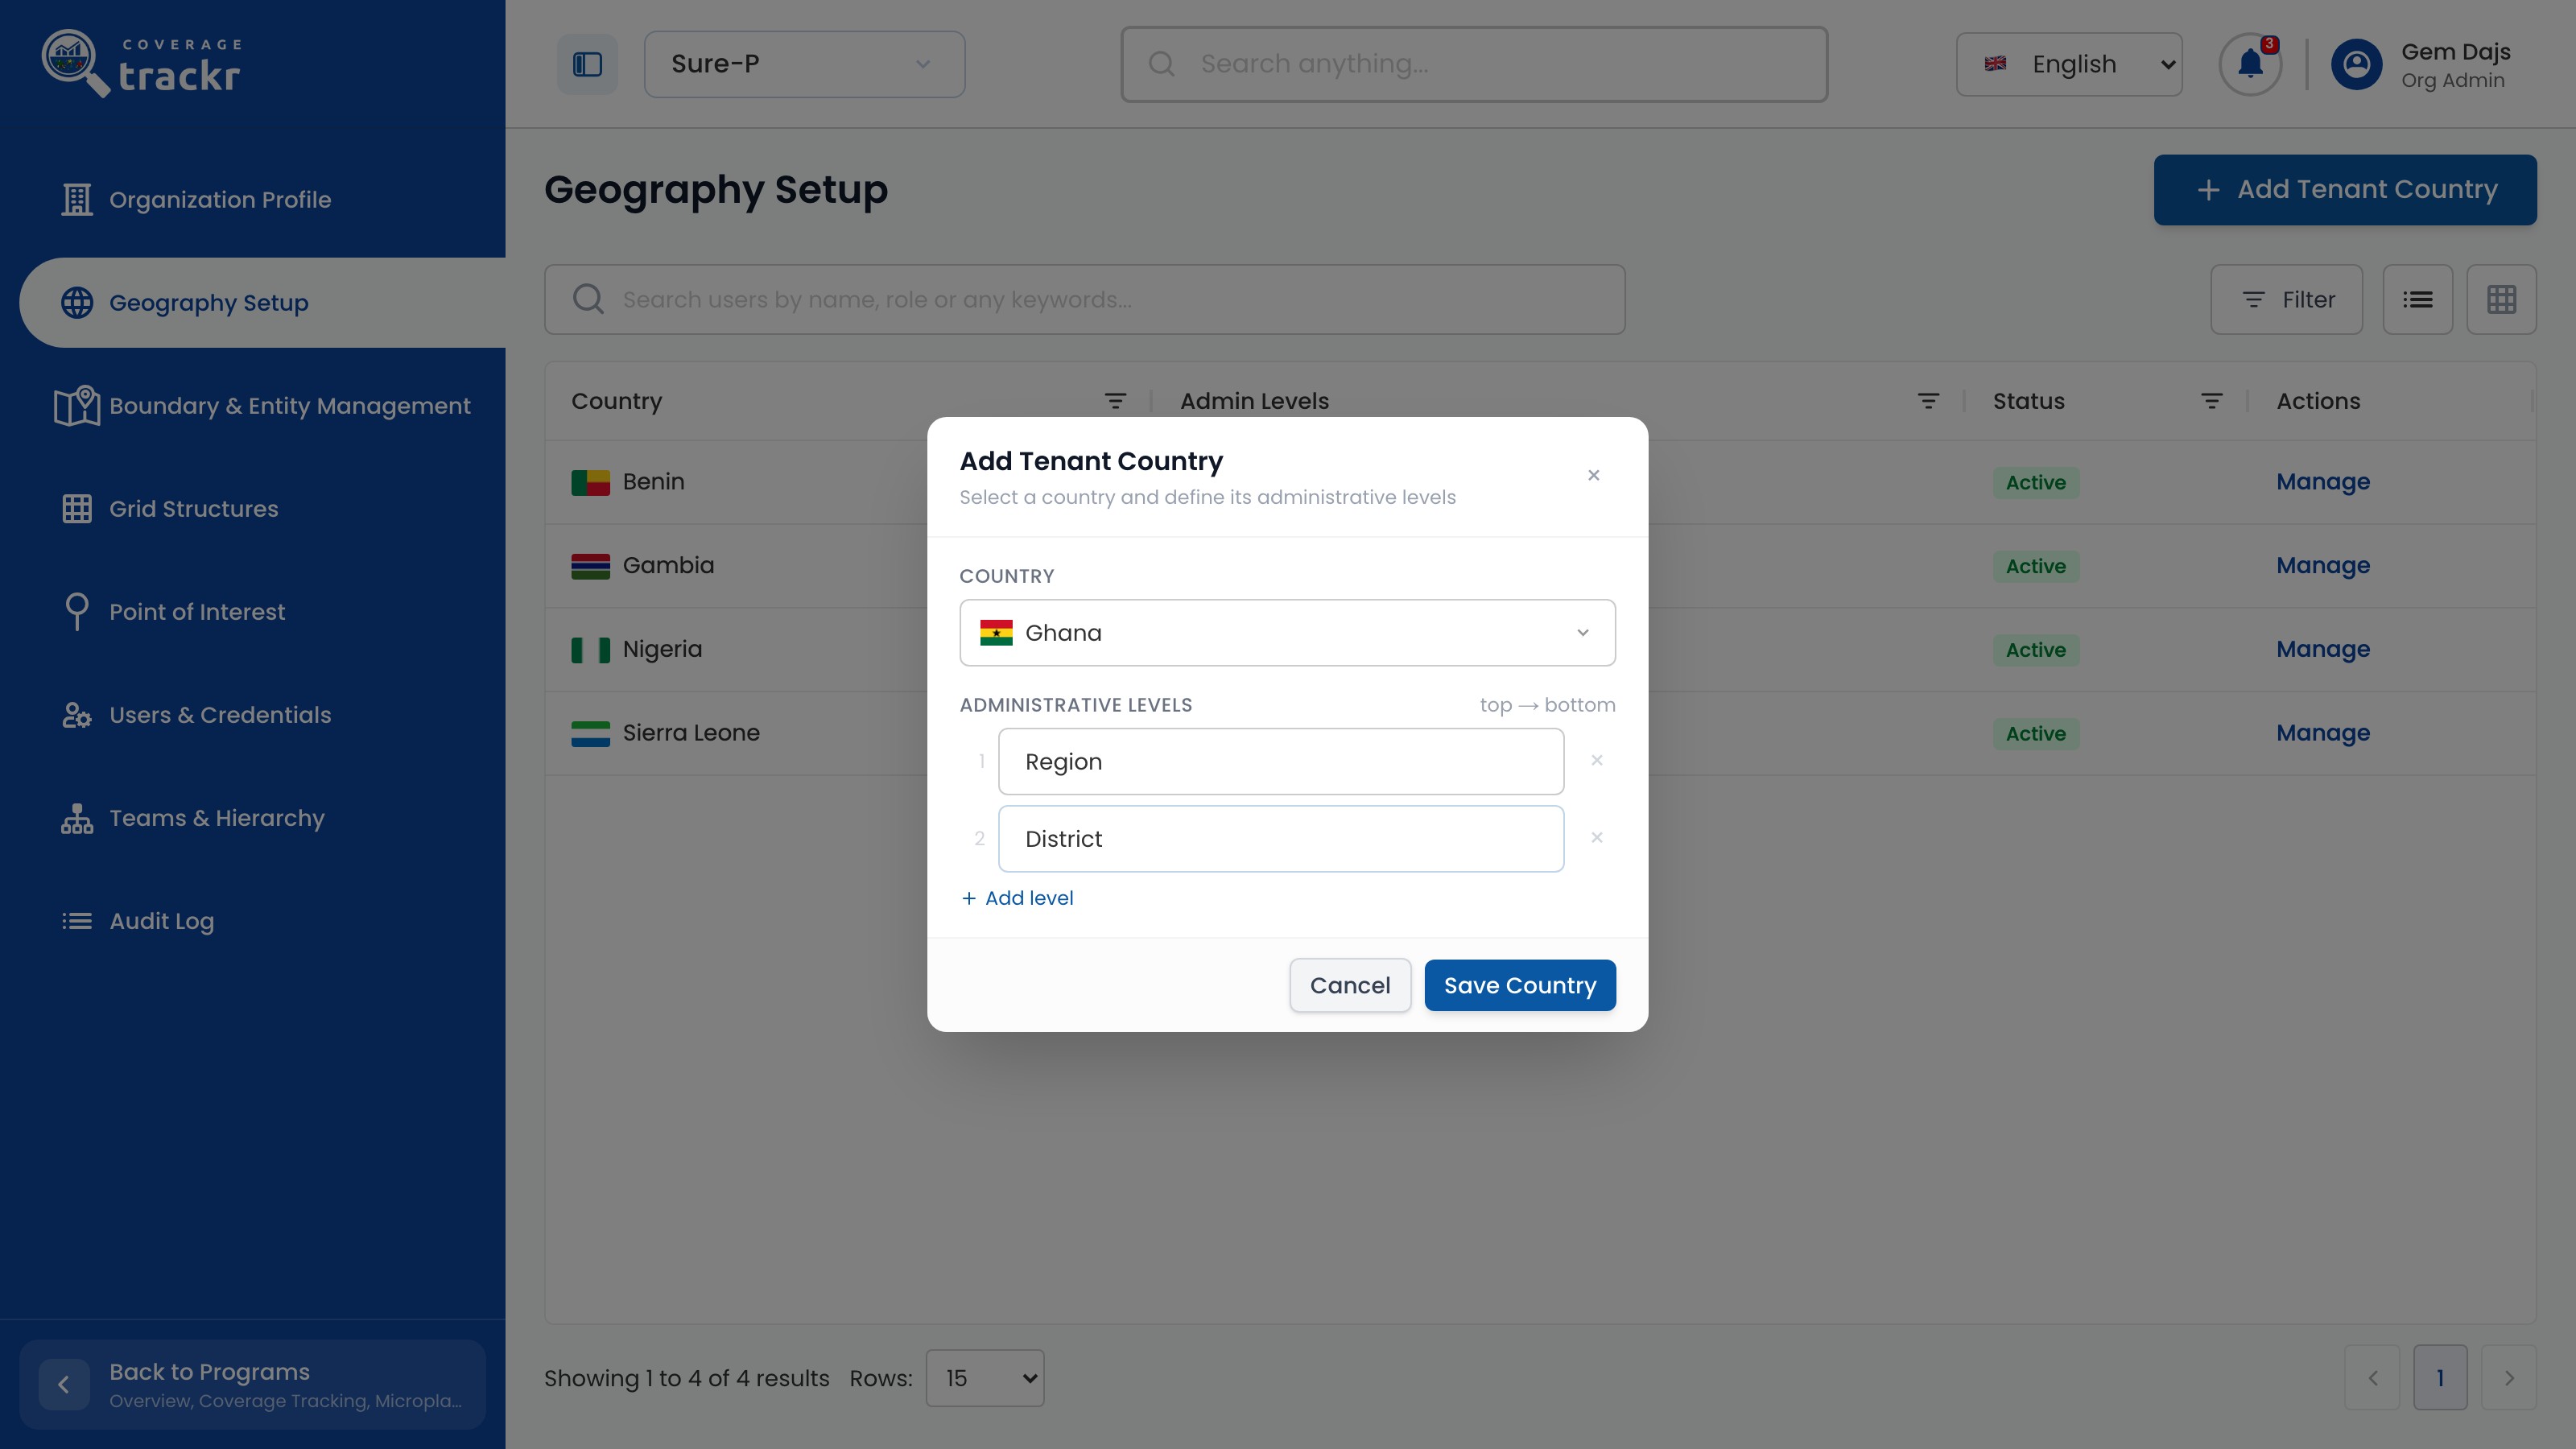Click the Status column filter icon
2576x1449 pixels.
[x=2211, y=401]
